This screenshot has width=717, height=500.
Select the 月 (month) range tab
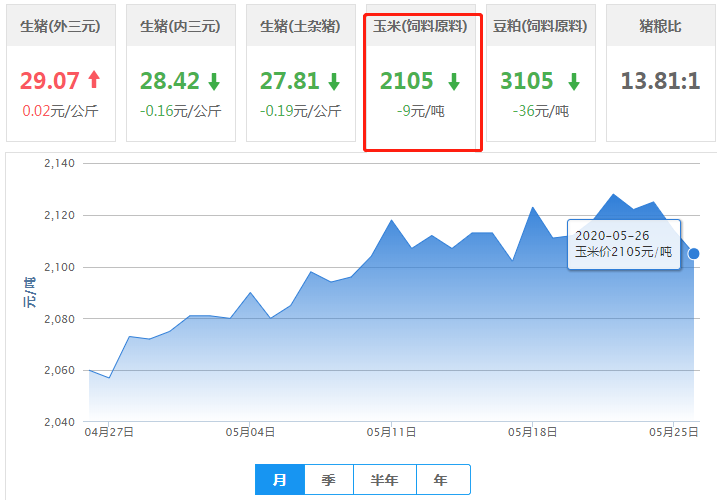pyautogui.click(x=280, y=480)
